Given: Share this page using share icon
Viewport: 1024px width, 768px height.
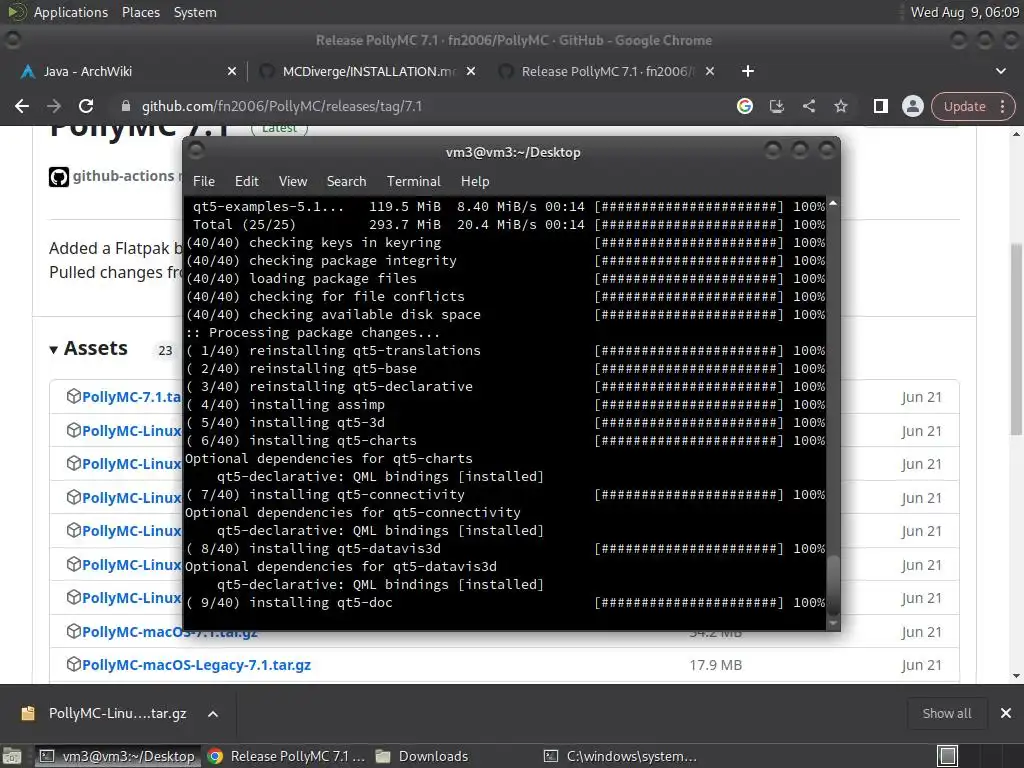Looking at the screenshot, I should 808,106.
